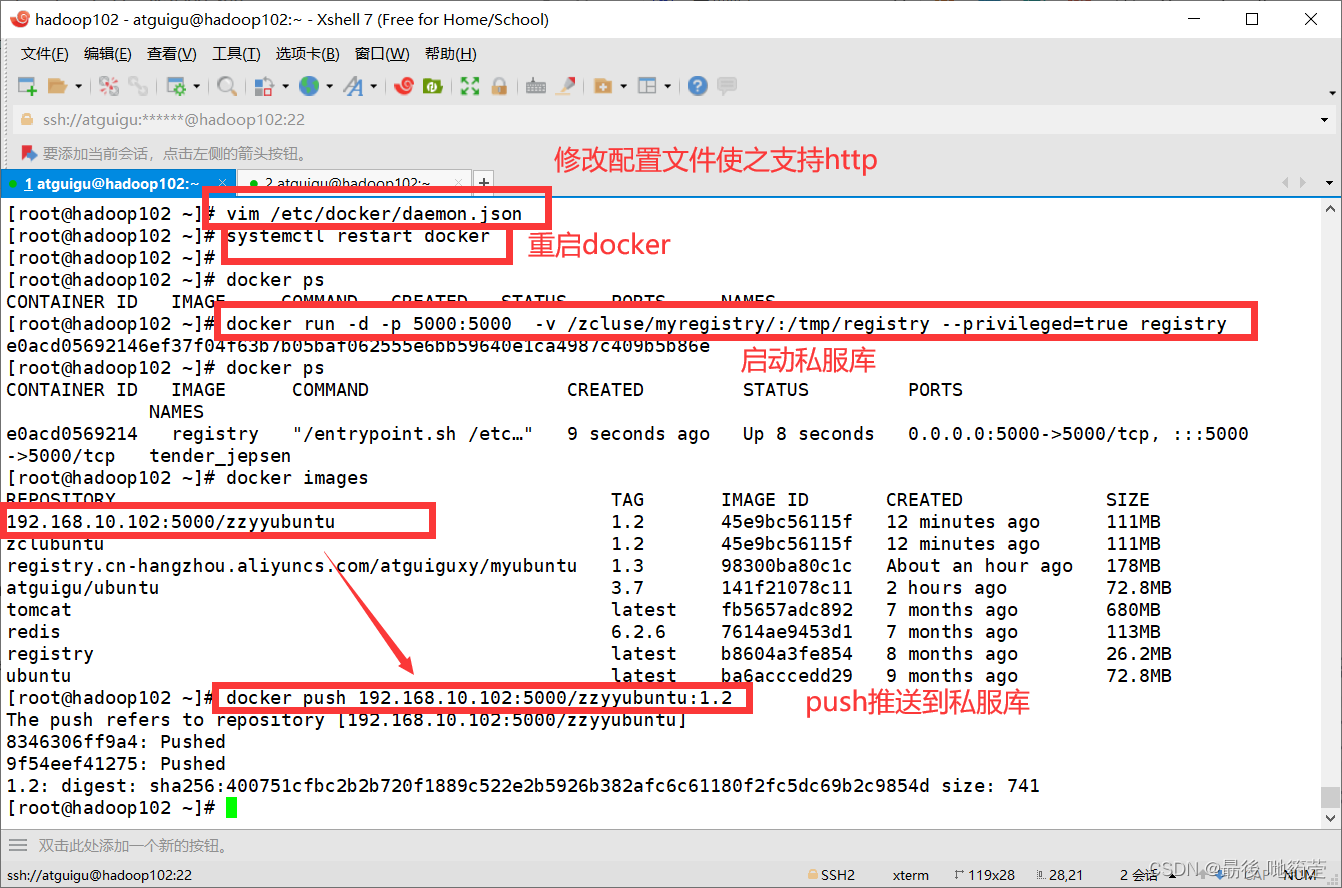The width and height of the screenshot is (1342, 888).
Task: Toggle full screen with green arrows icon
Action: point(470,86)
